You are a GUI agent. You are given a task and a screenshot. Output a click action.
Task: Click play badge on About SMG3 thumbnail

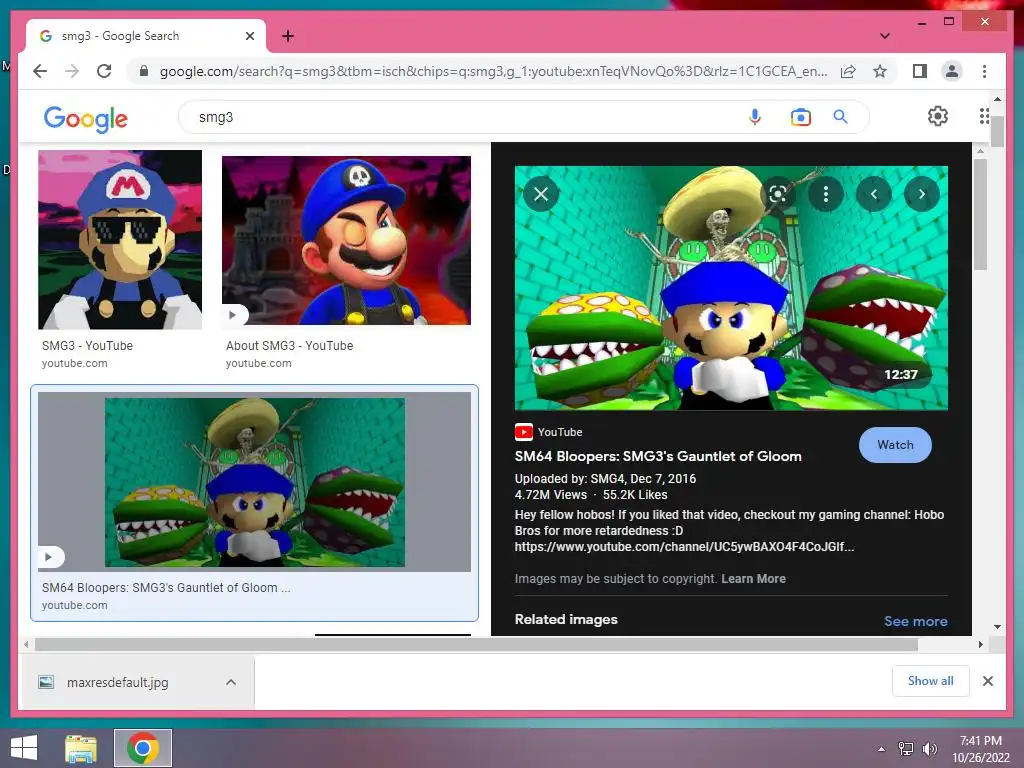pos(234,315)
